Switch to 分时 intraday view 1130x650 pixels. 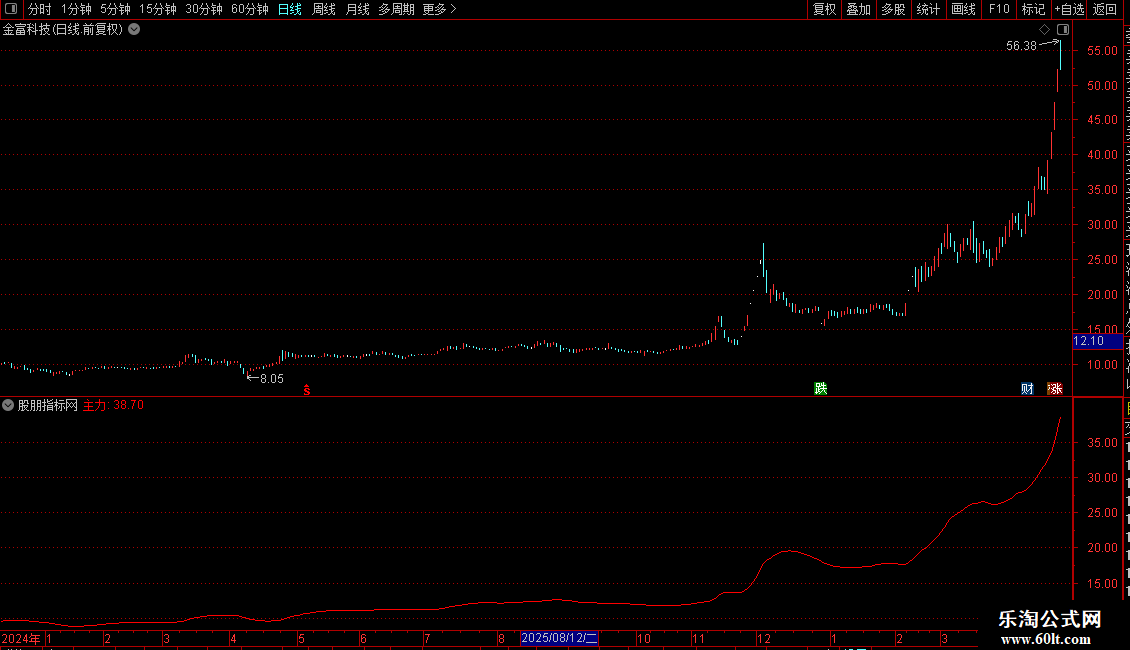[40, 9]
